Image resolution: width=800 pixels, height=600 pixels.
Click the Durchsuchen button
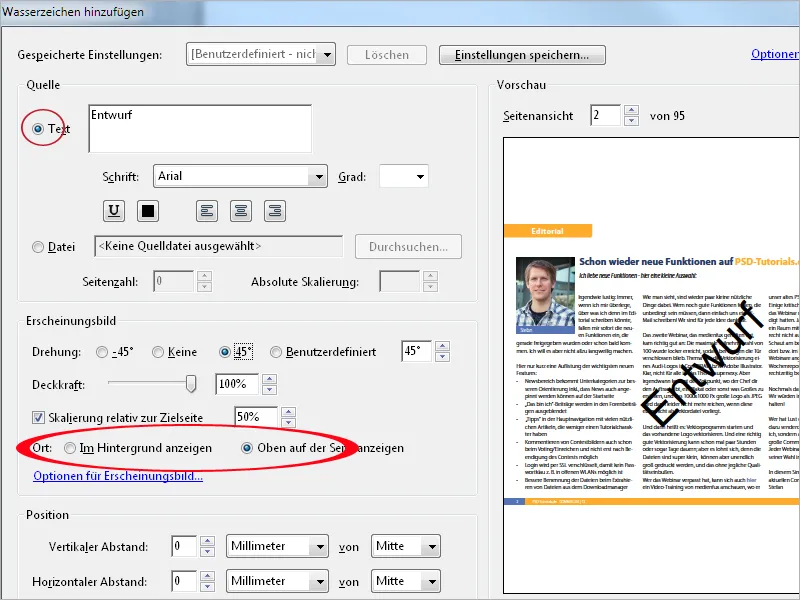(408, 247)
